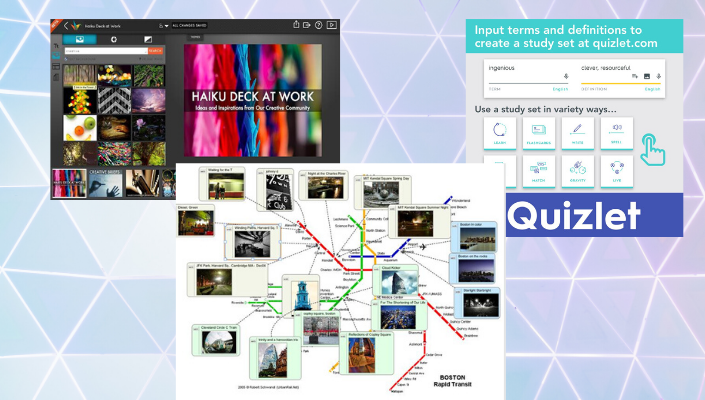
Task: Select the Reflections of Copley Square node
Action: [x=367, y=354]
